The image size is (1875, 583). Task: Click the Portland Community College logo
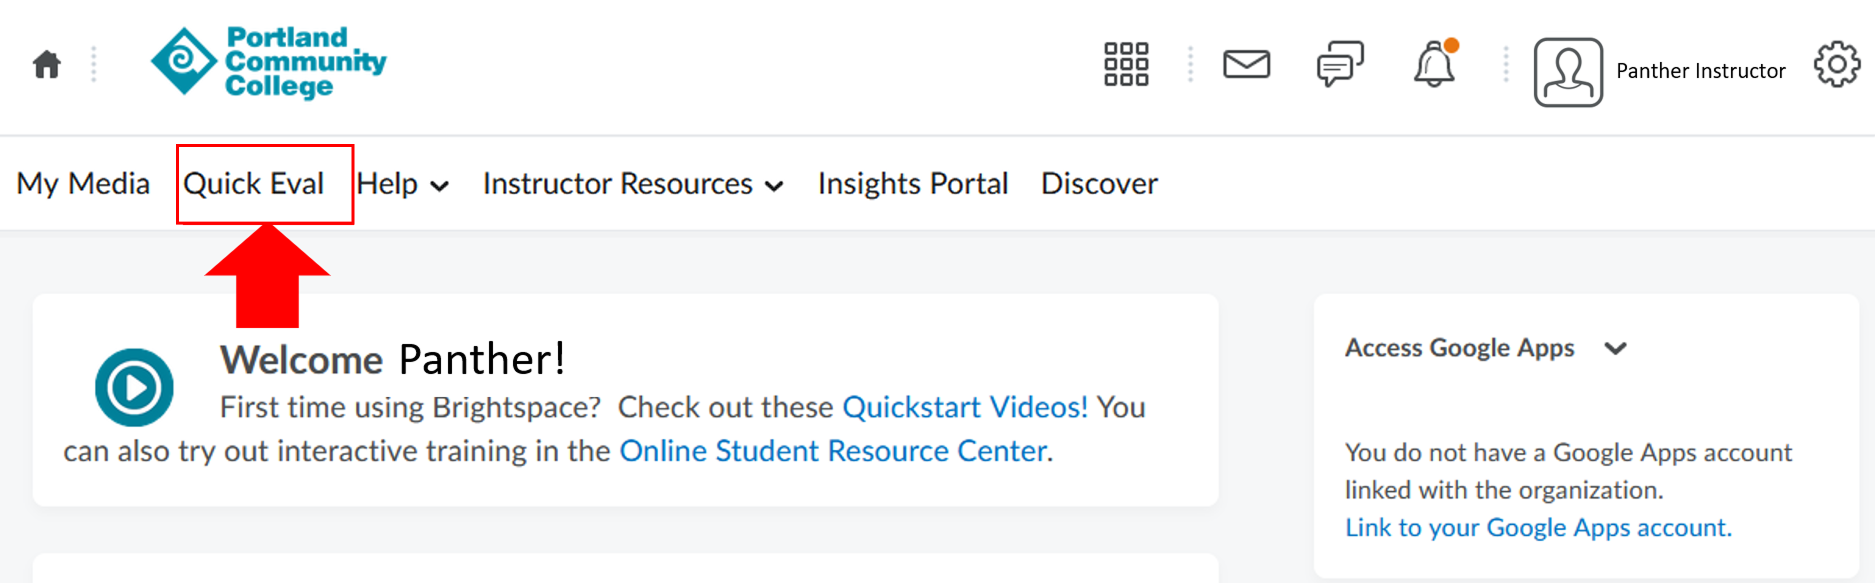[x=267, y=62]
